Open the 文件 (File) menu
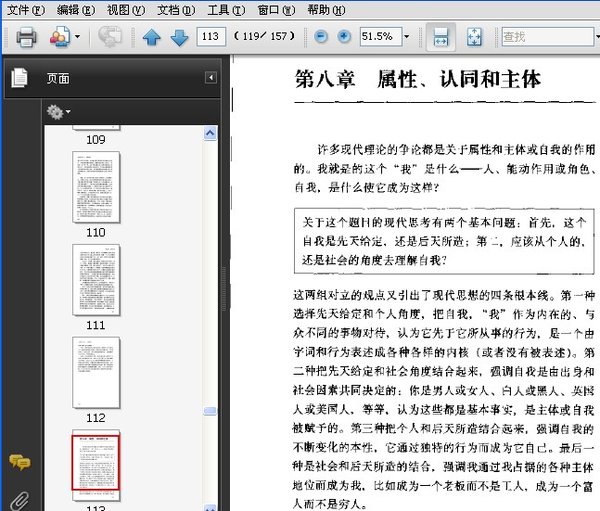 25,9
